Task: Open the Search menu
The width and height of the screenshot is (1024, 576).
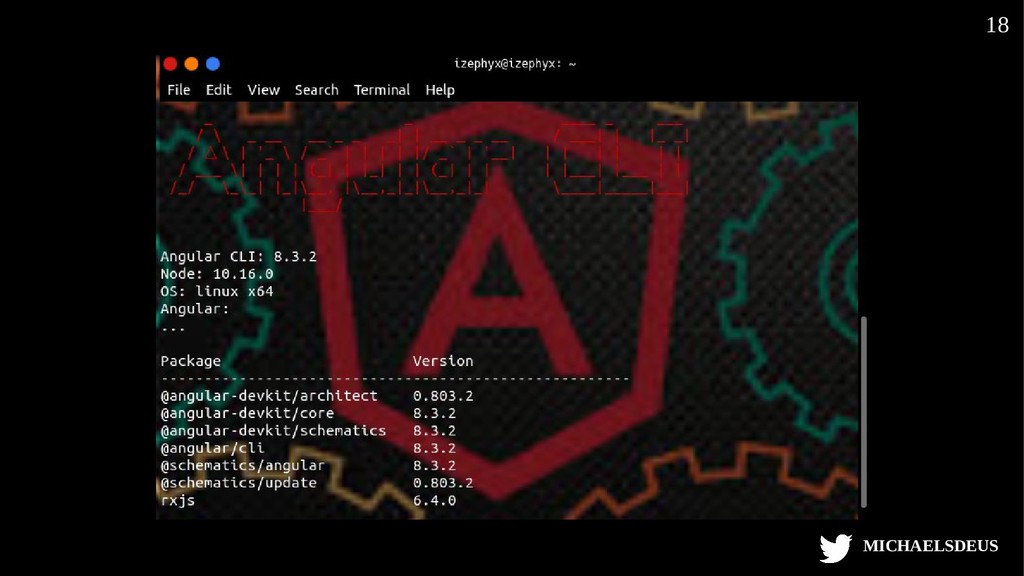Action: click(316, 90)
